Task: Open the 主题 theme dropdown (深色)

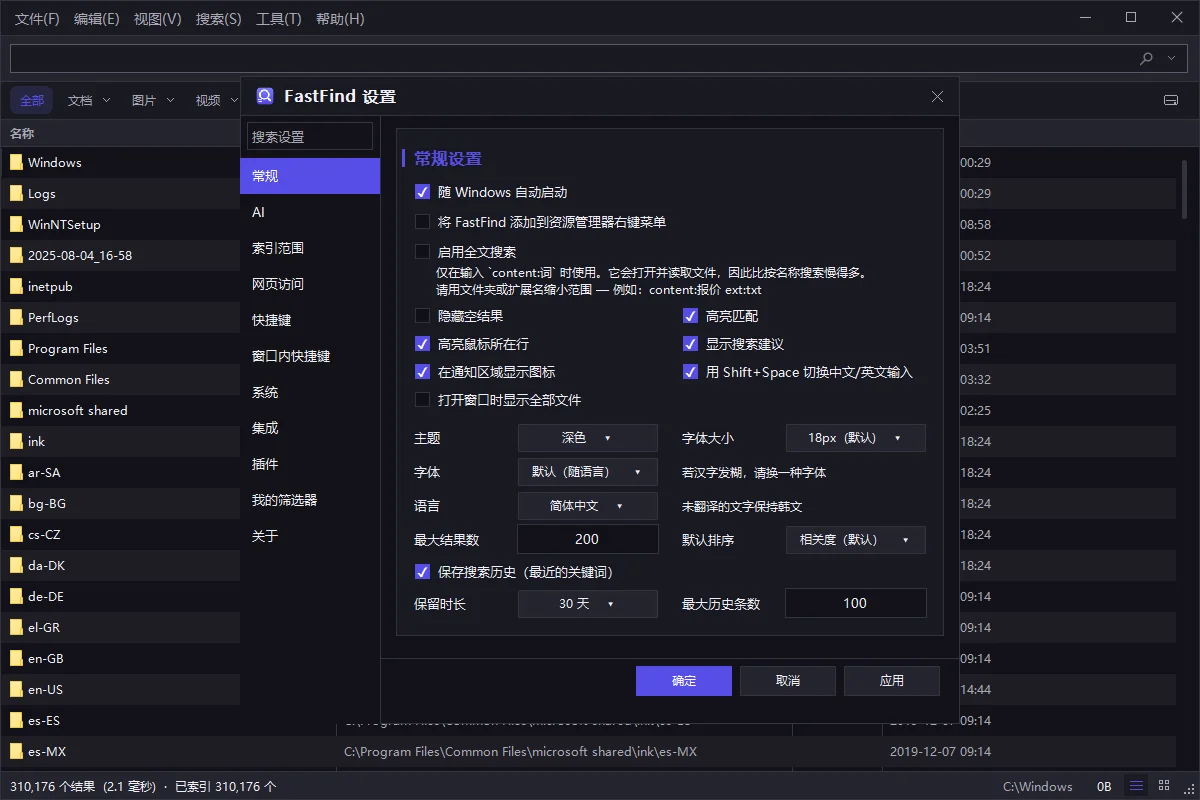Action: pos(587,438)
